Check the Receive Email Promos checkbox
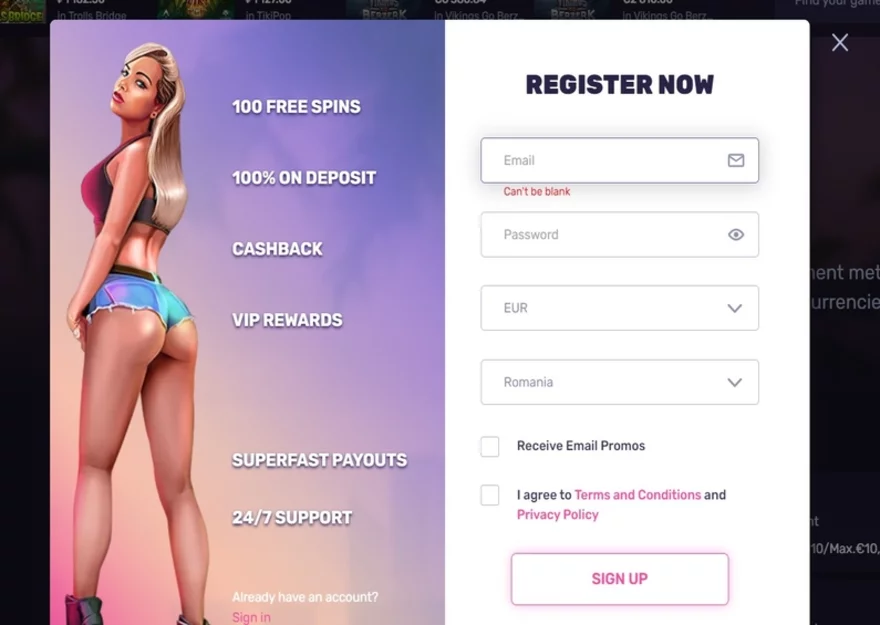880x625 pixels. [x=490, y=447]
